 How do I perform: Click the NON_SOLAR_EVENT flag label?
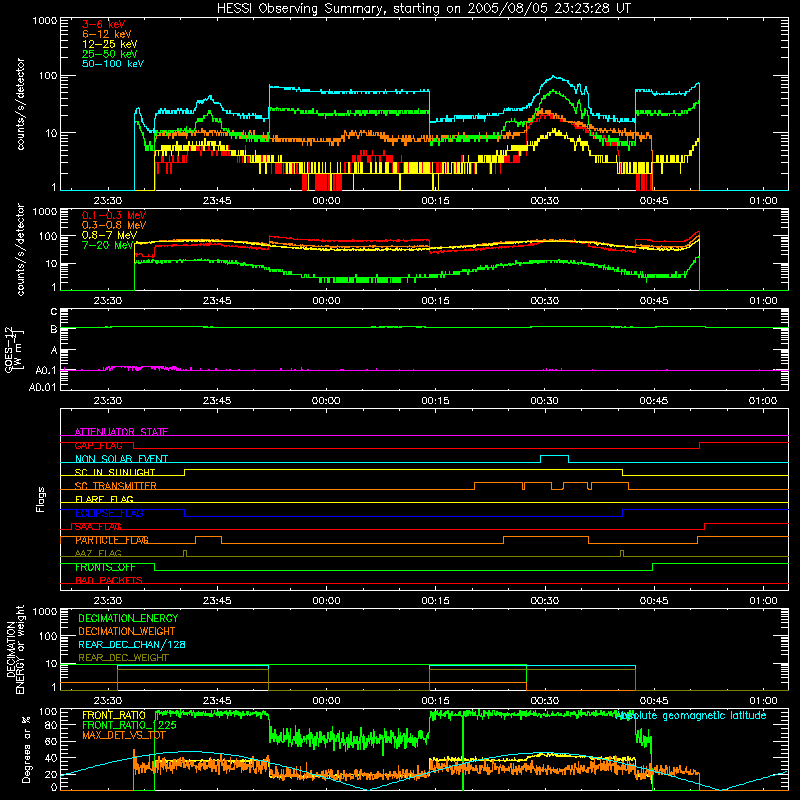(121, 459)
